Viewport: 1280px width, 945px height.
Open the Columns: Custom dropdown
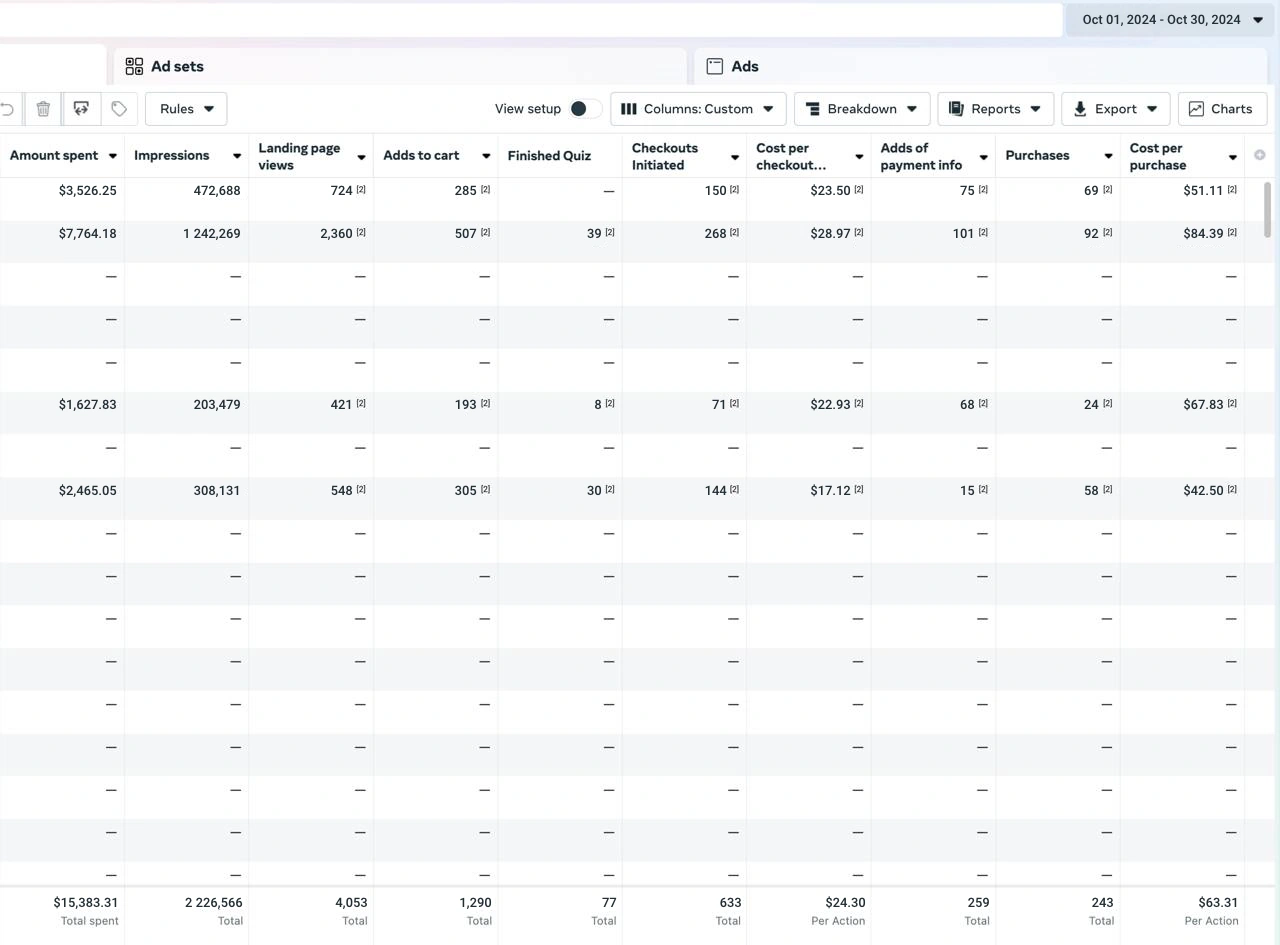(698, 109)
